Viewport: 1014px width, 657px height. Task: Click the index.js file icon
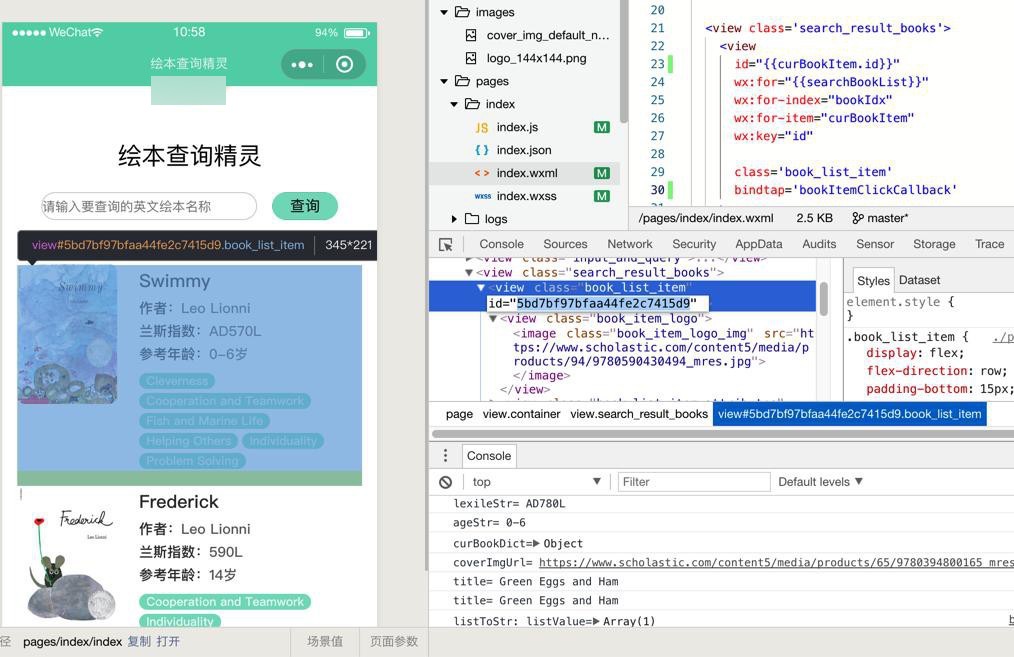(x=482, y=127)
